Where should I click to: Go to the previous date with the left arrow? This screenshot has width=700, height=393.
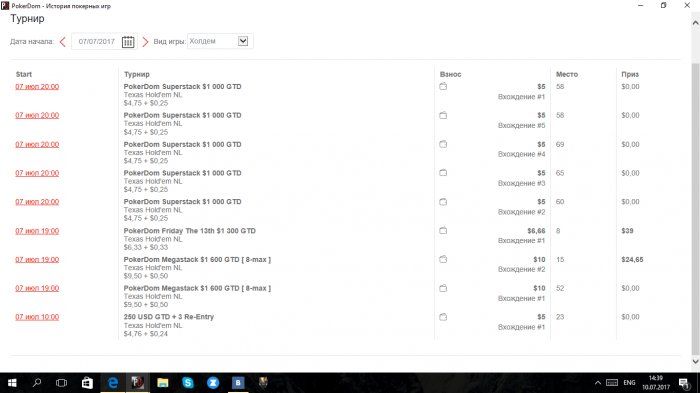pyautogui.click(x=62, y=42)
